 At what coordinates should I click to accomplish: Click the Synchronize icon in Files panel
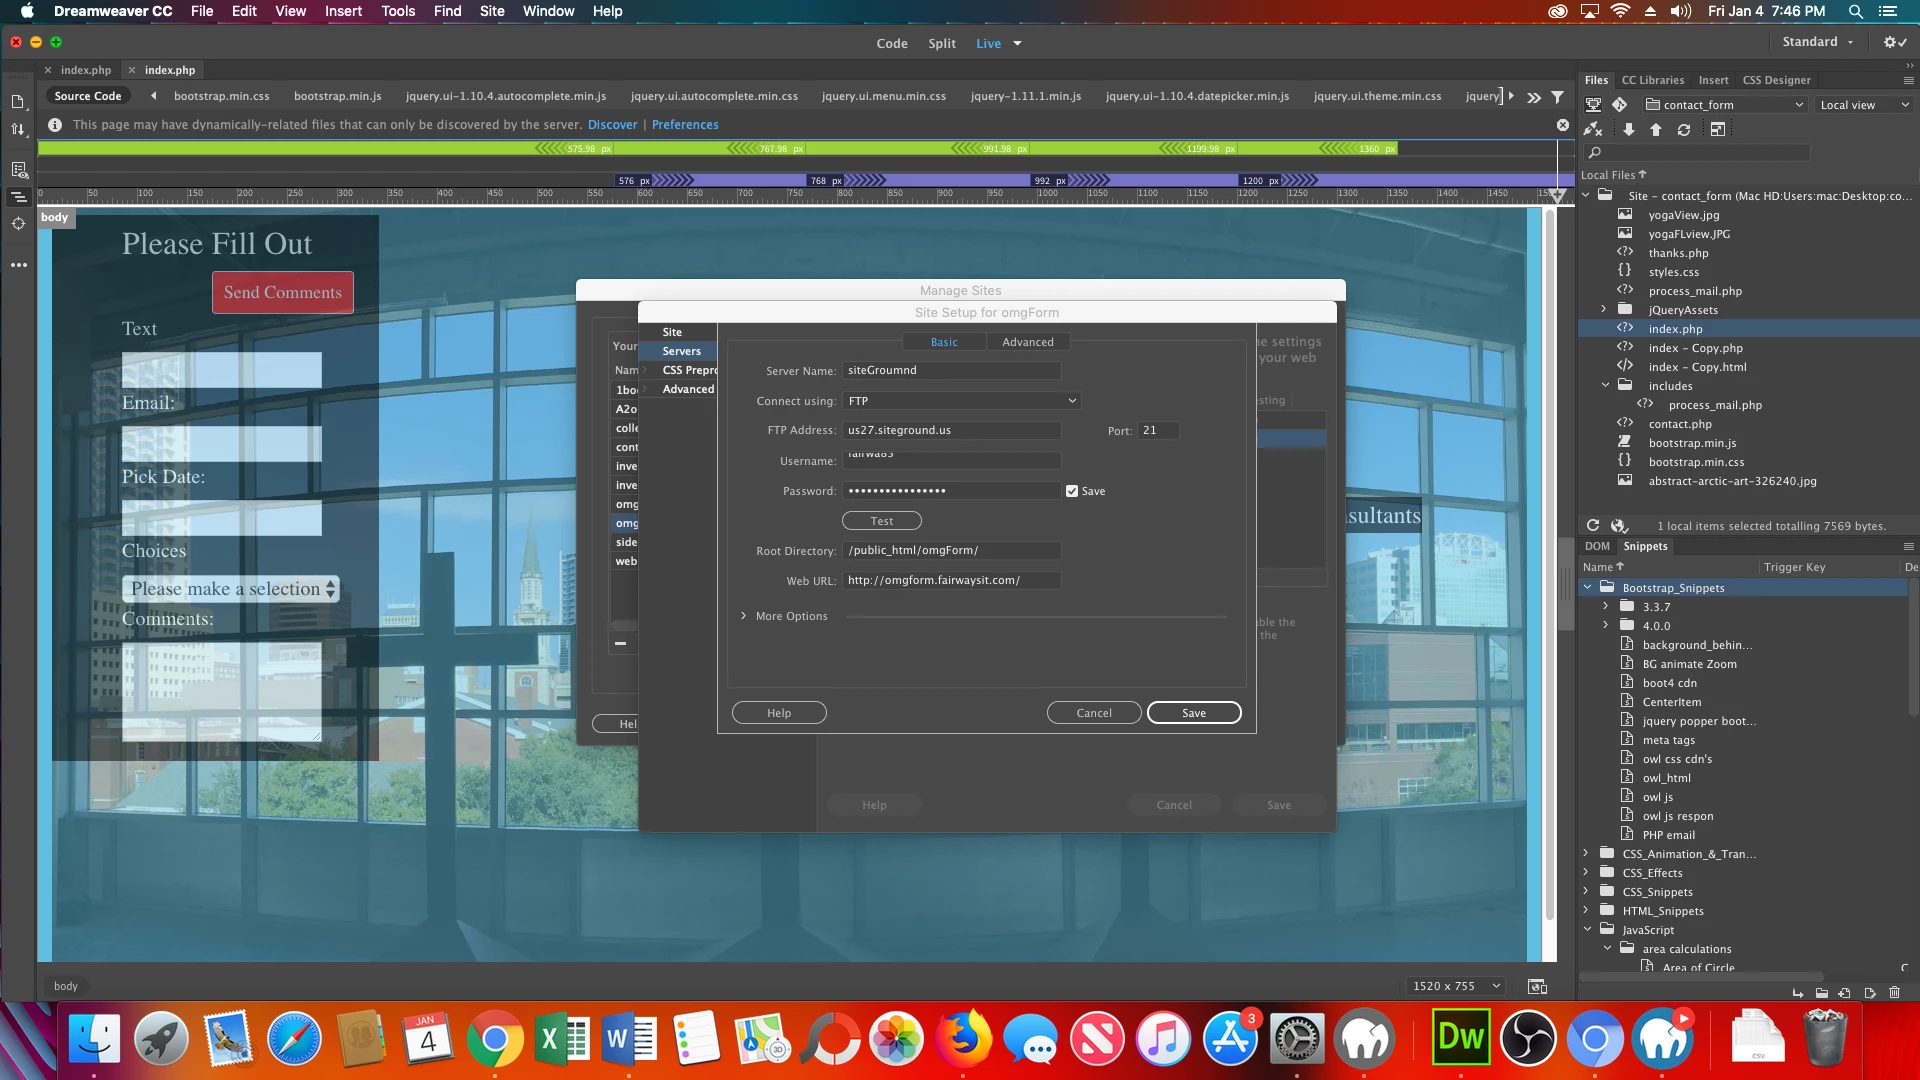[x=1684, y=130]
